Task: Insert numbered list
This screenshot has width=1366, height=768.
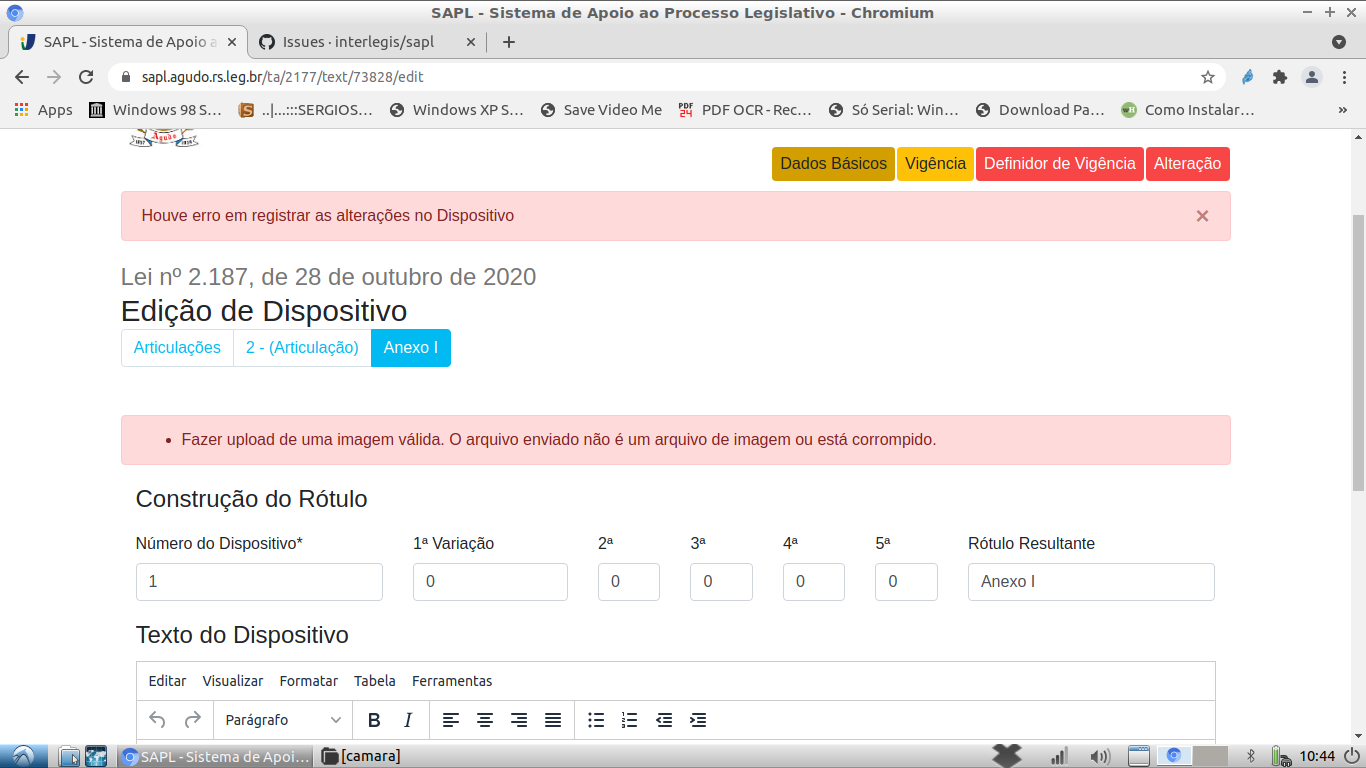Action: tap(629, 720)
